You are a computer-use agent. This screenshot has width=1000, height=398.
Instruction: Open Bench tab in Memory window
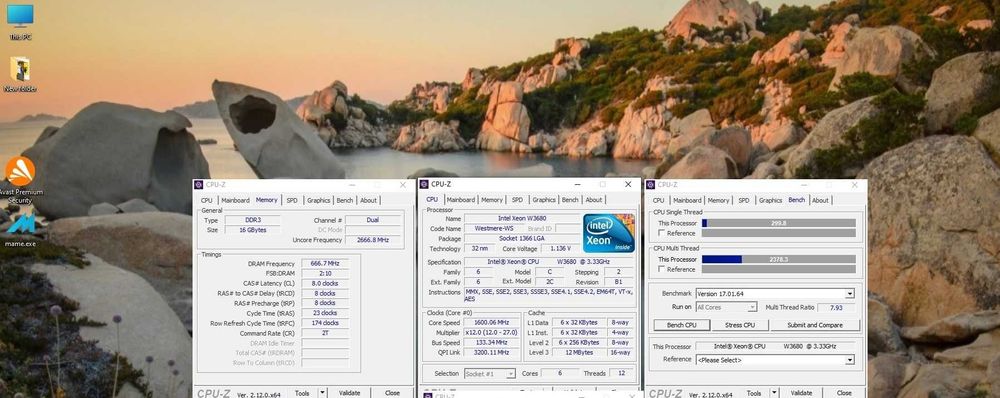click(x=345, y=200)
